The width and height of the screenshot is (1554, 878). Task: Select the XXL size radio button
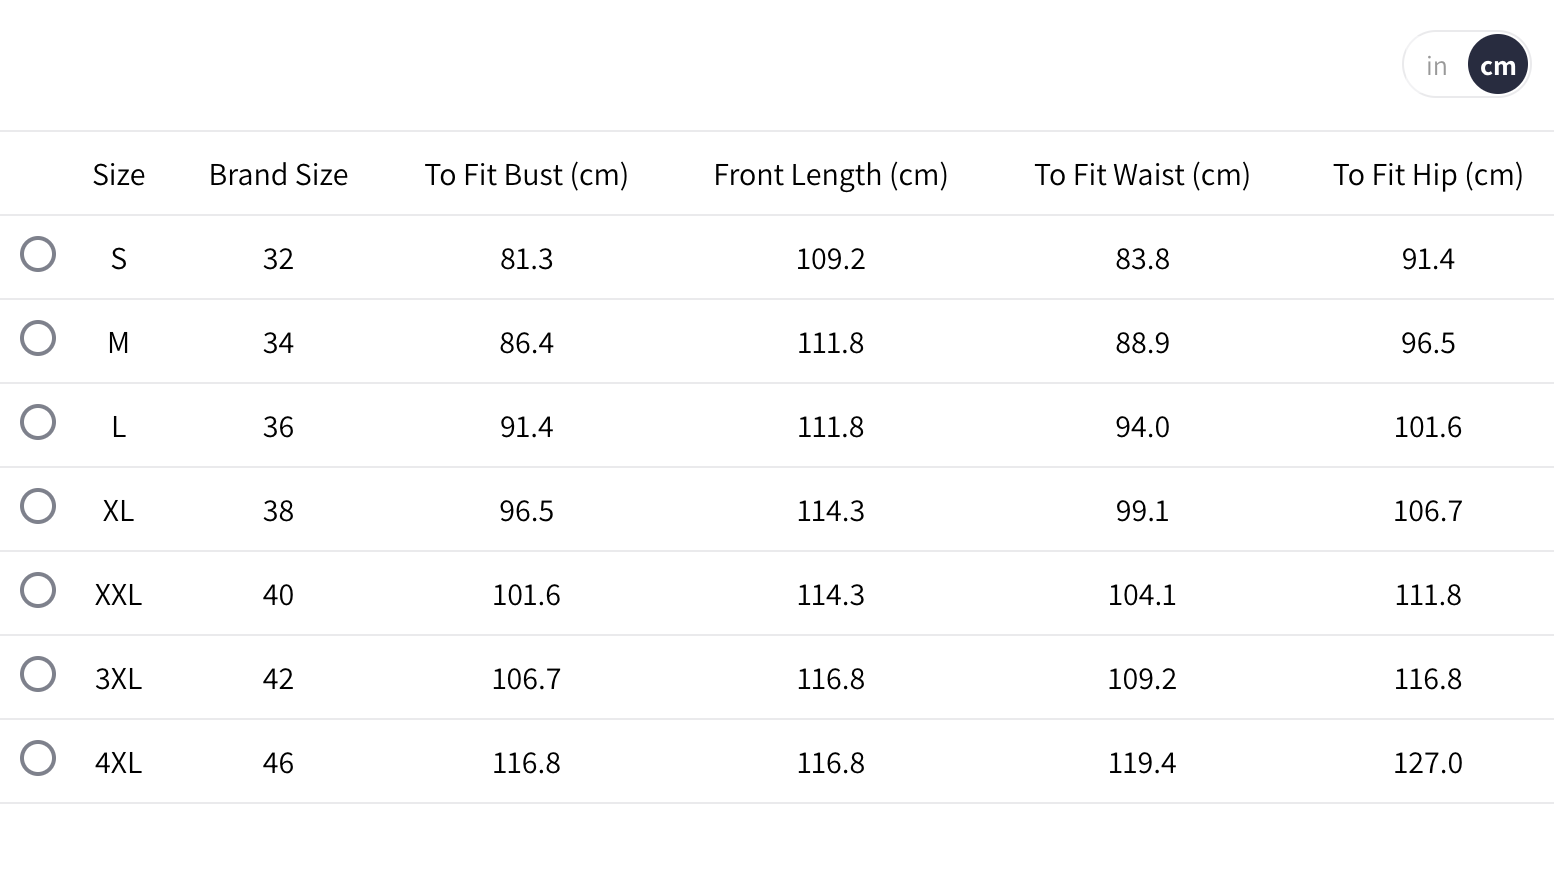(x=38, y=590)
